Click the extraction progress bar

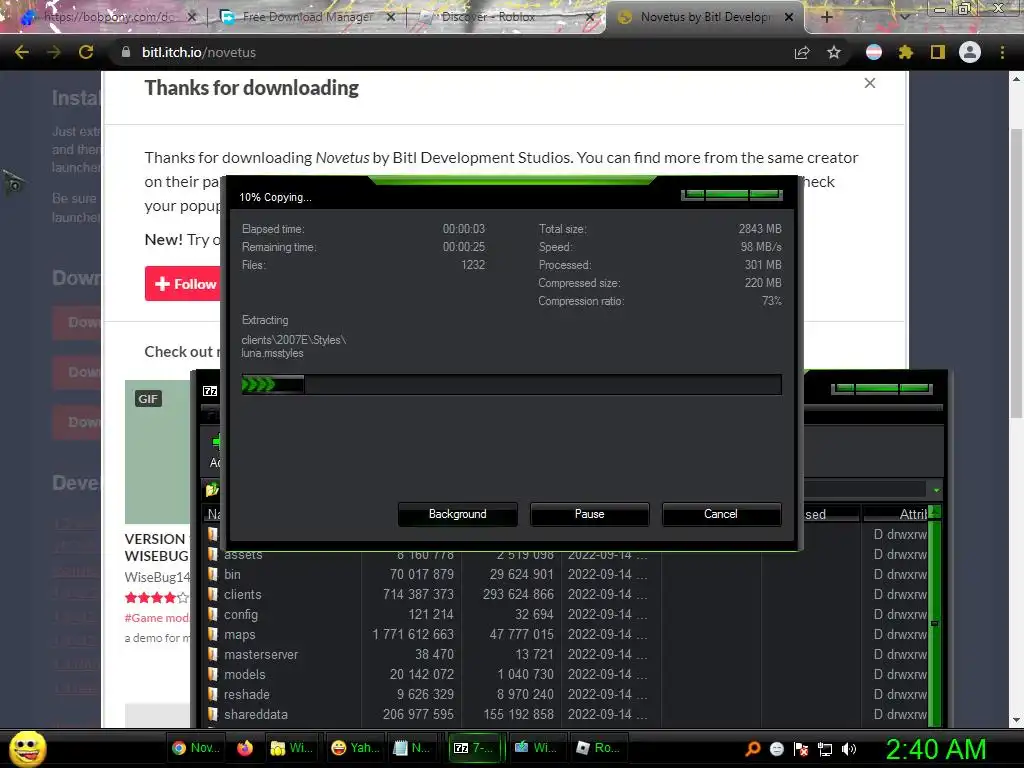[511, 385]
